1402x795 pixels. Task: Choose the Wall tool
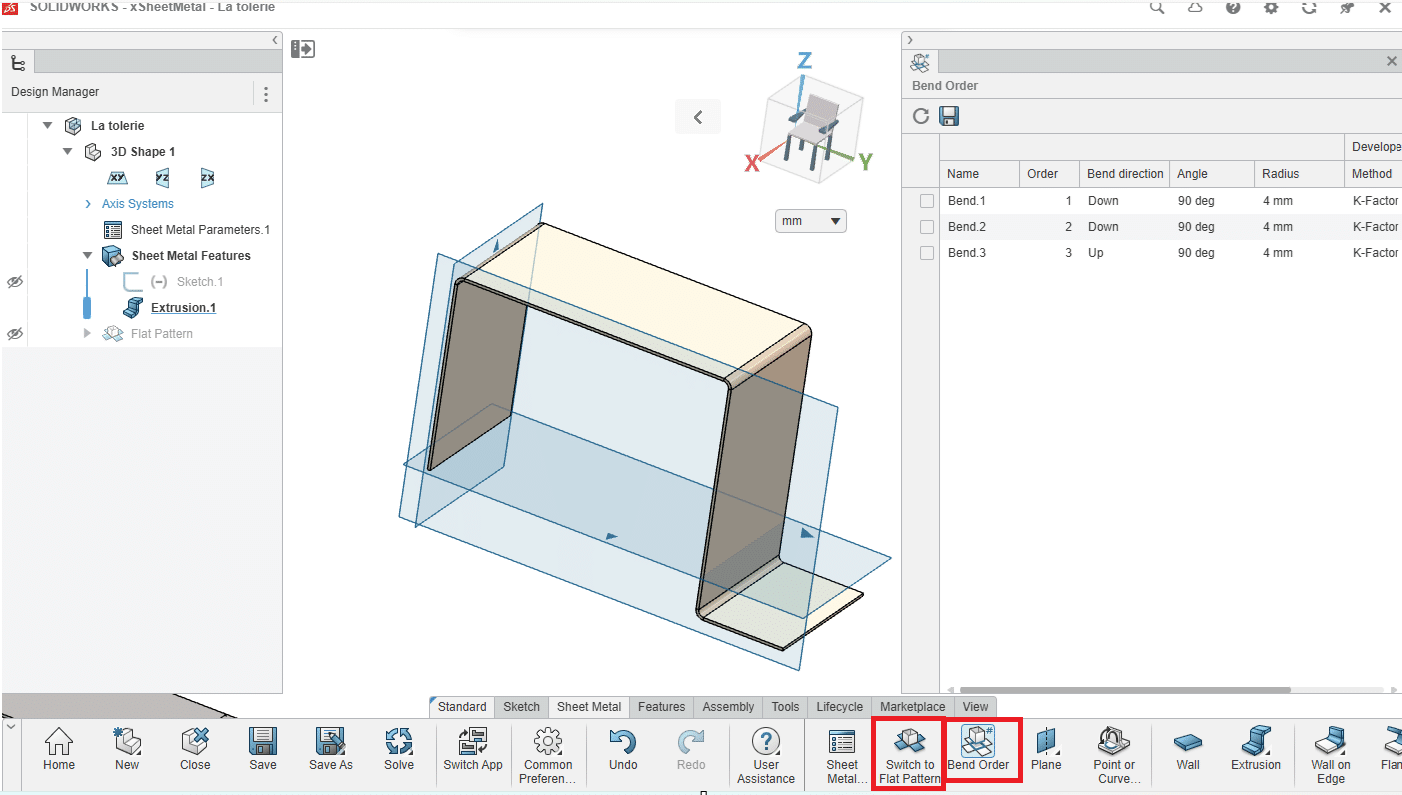[x=1188, y=749]
